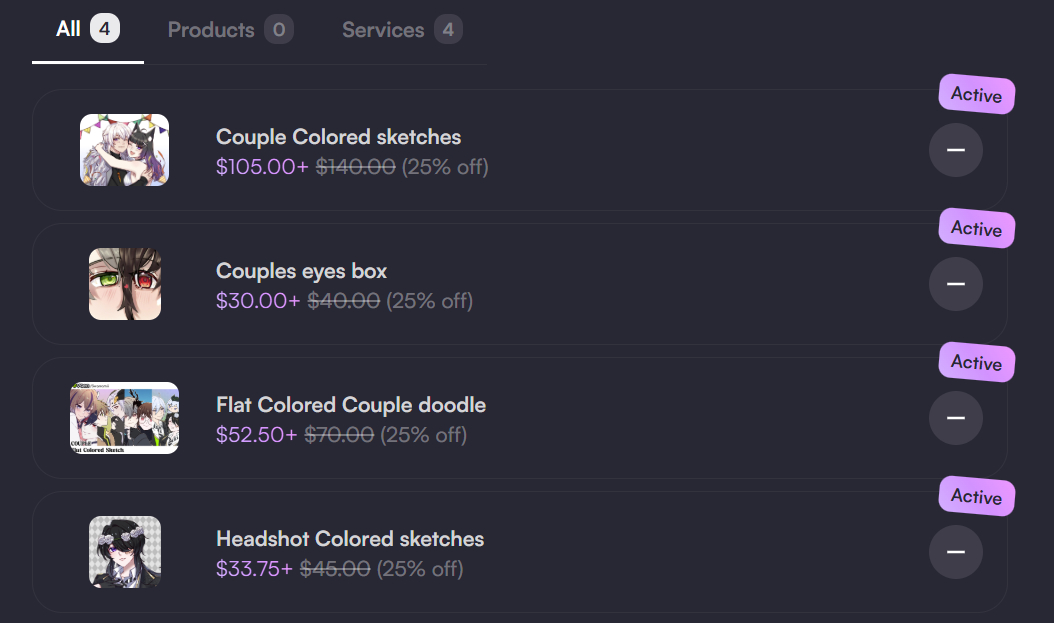Click the Active badge on Headshot Colored sketches
The height and width of the screenshot is (623, 1054).
tap(977, 497)
